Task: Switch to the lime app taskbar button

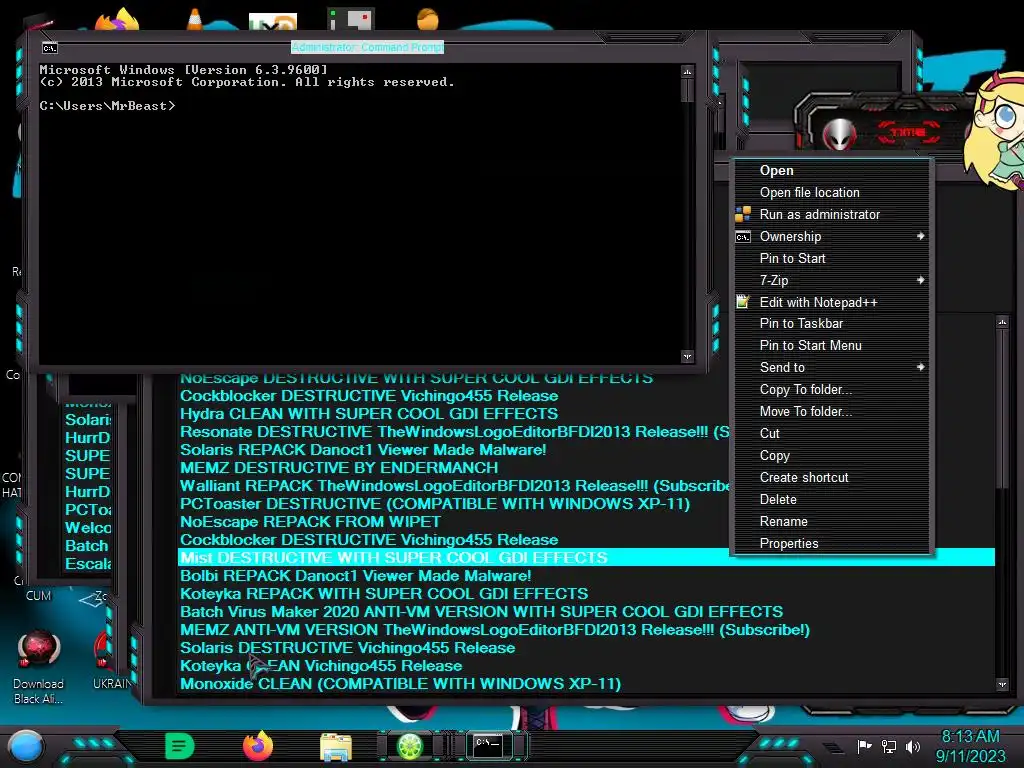Action: (410, 746)
